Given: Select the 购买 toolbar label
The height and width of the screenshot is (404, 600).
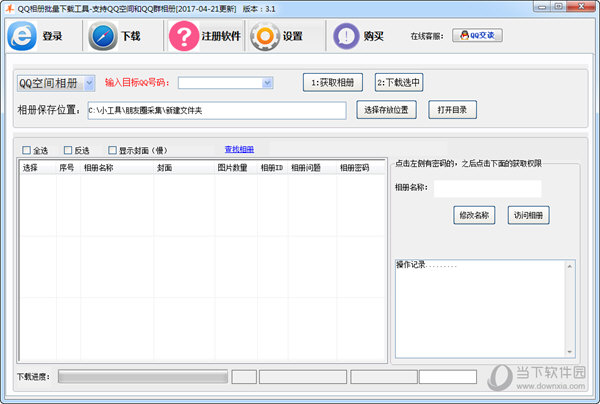Looking at the screenshot, I should [x=373, y=36].
